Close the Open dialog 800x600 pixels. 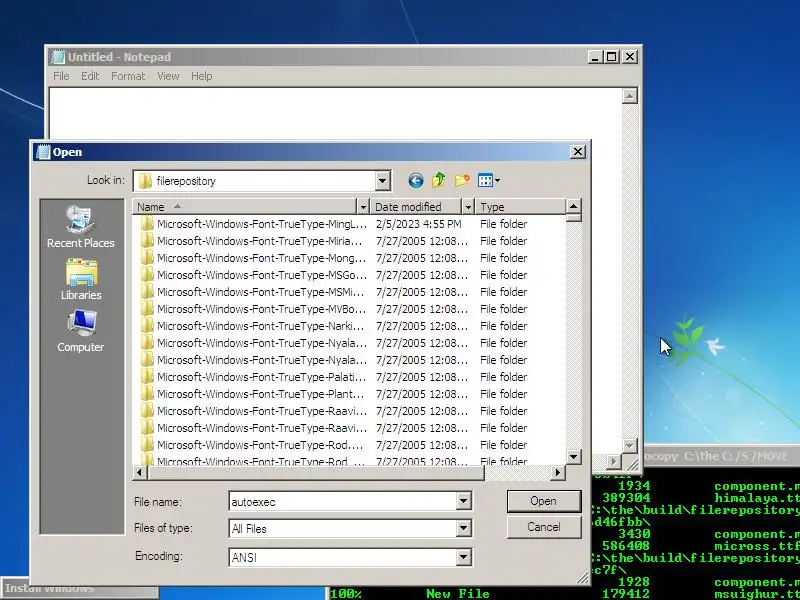578,152
